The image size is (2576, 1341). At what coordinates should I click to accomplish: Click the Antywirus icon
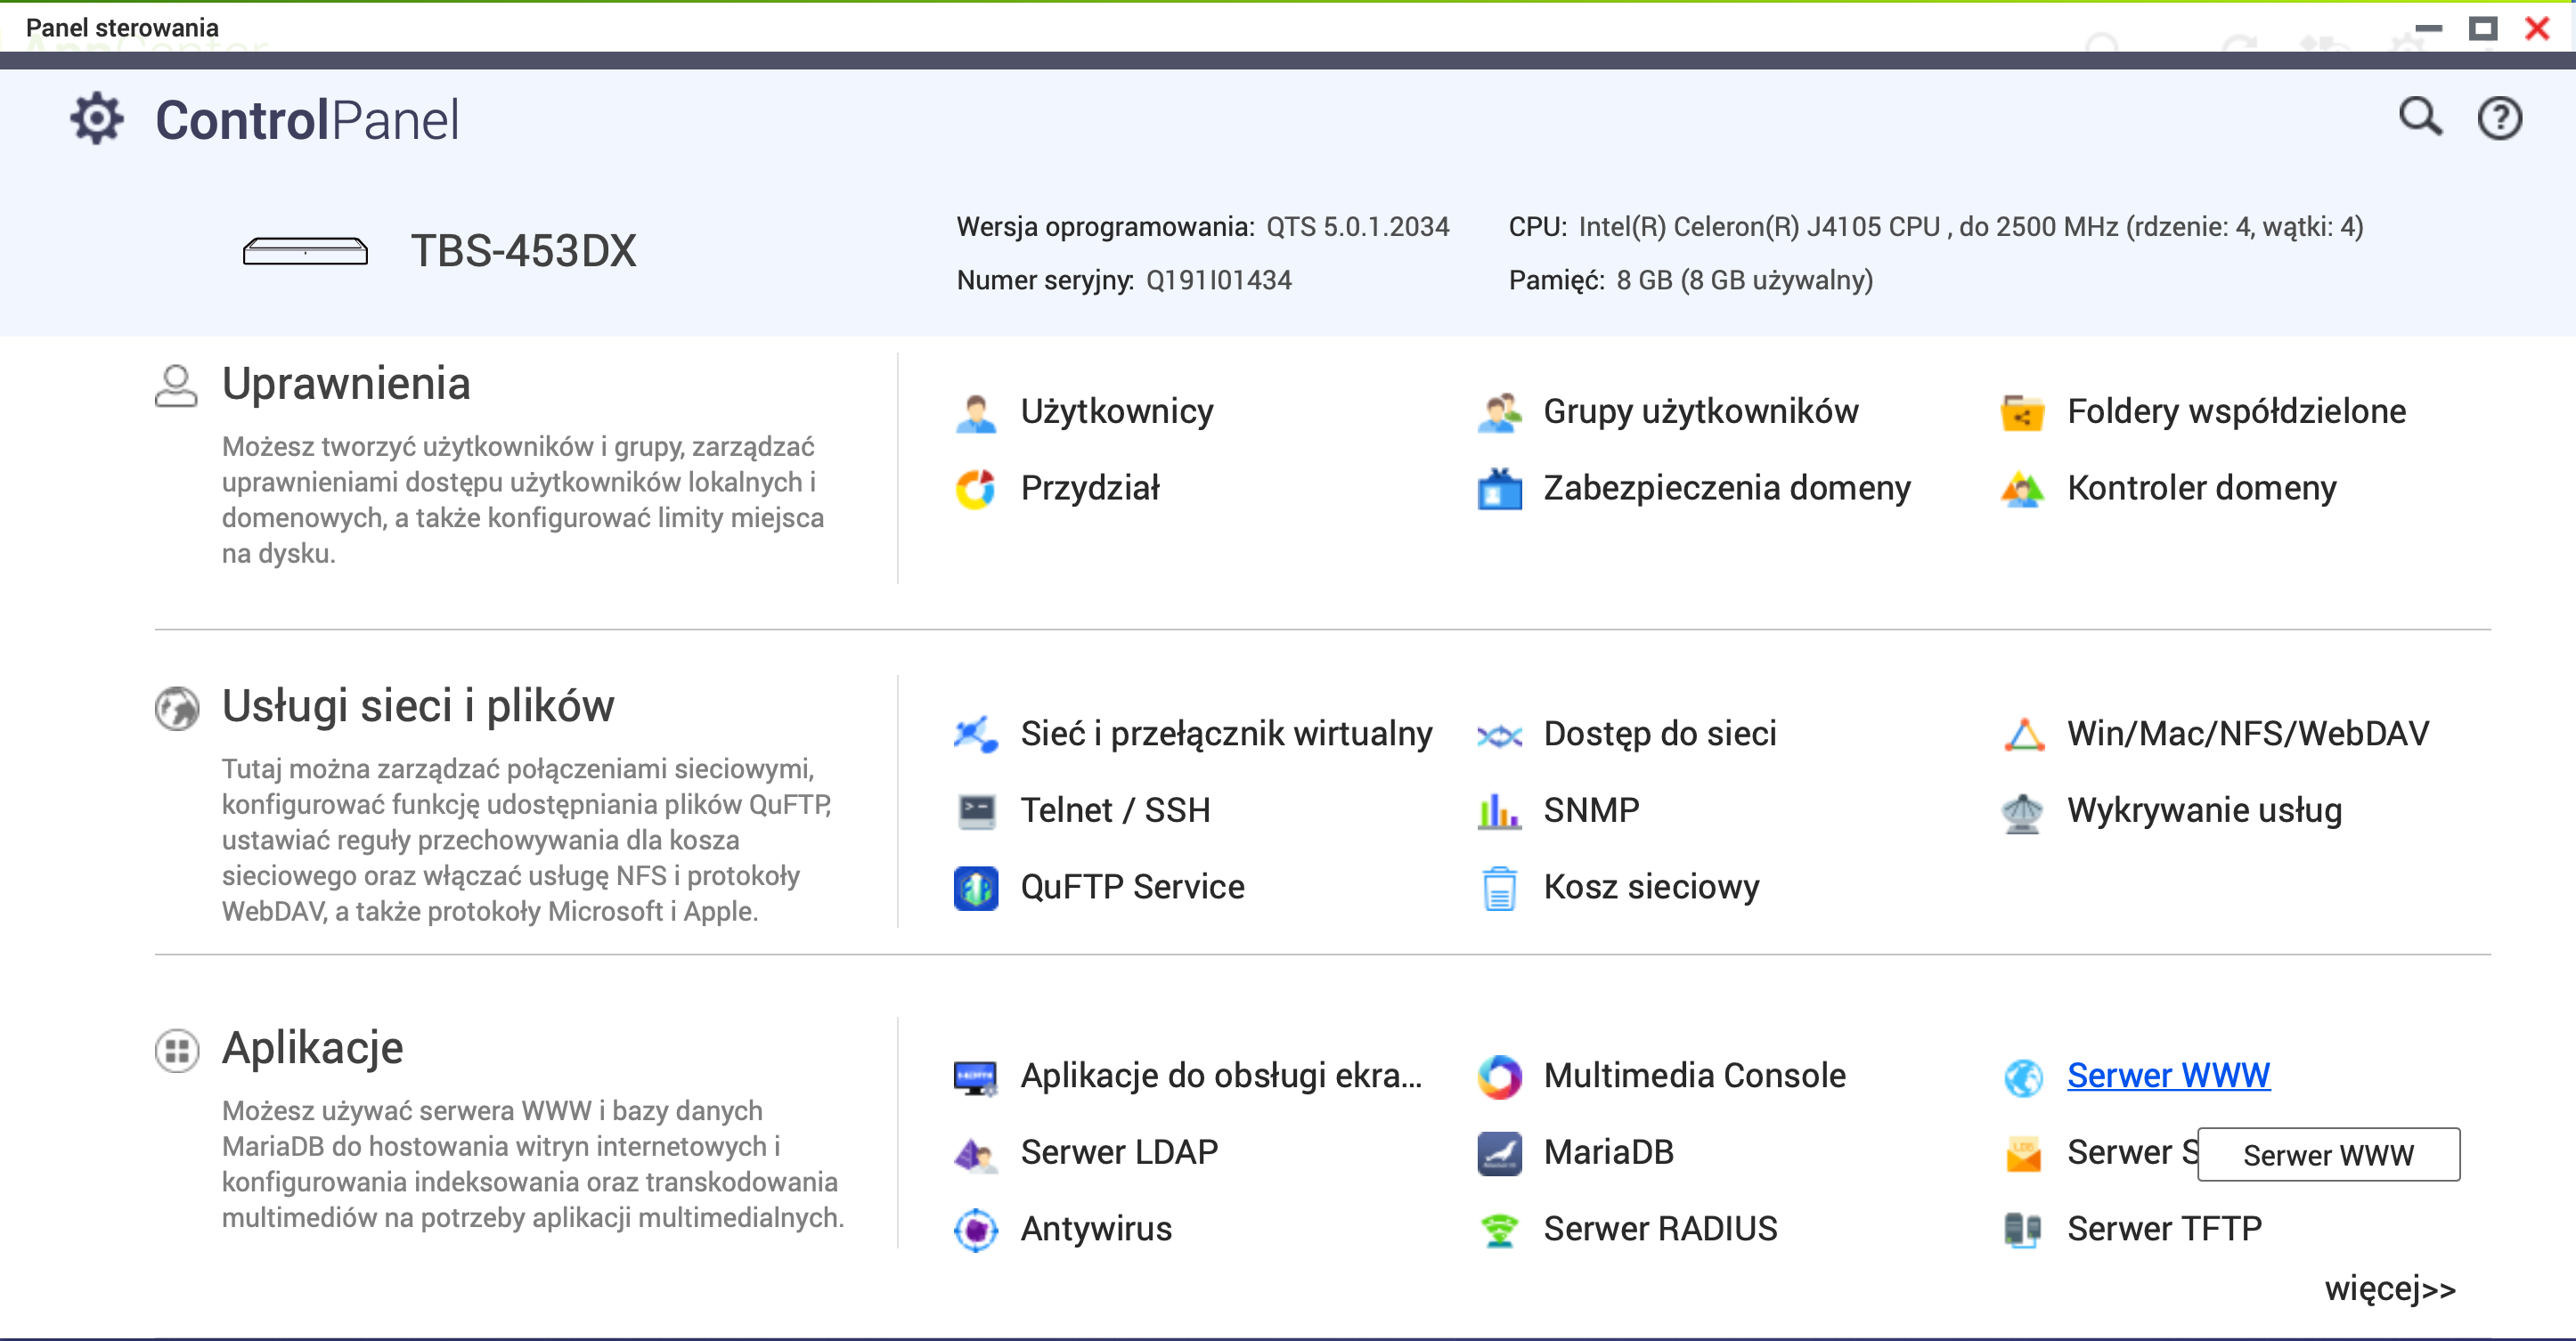[x=975, y=1230]
